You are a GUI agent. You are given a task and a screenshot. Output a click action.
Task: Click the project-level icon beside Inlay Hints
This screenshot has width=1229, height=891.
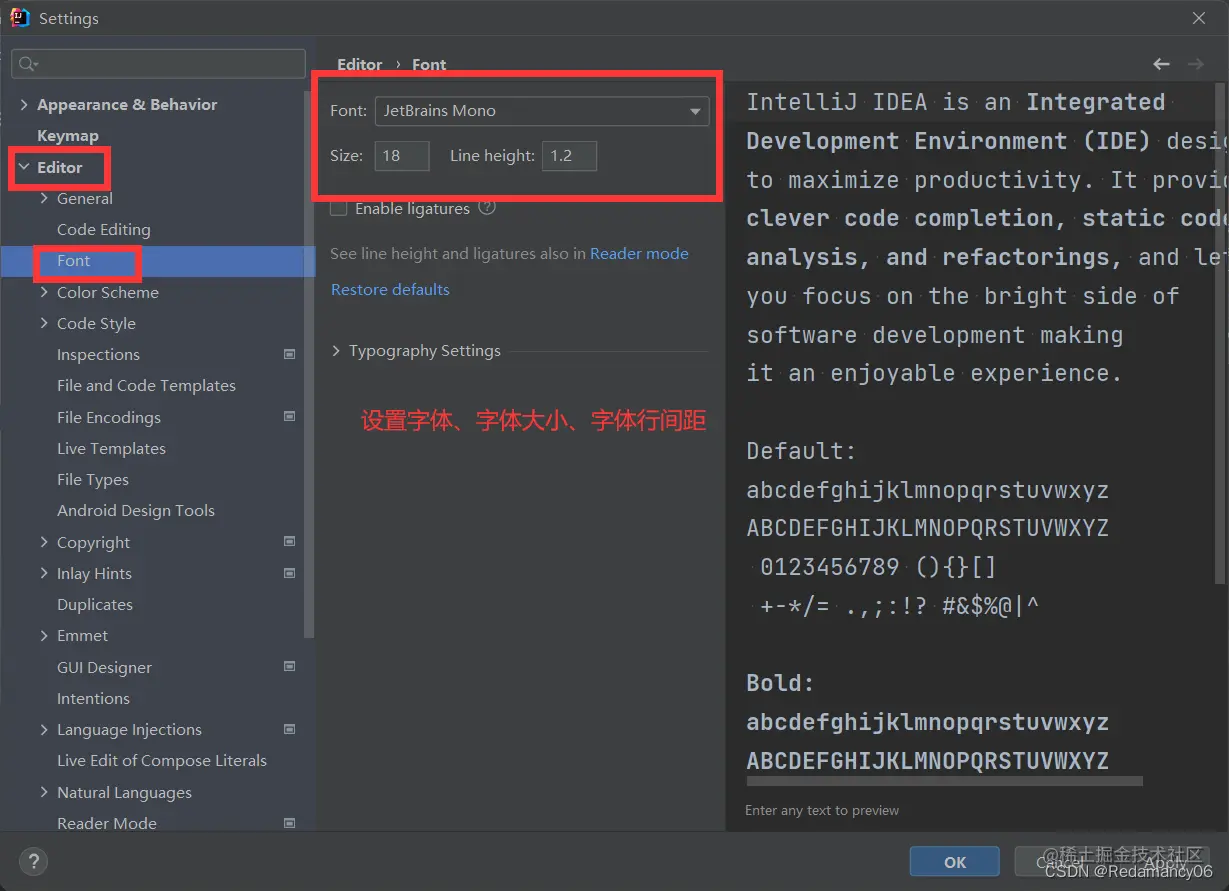pyautogui.click(x=290, y=573)
